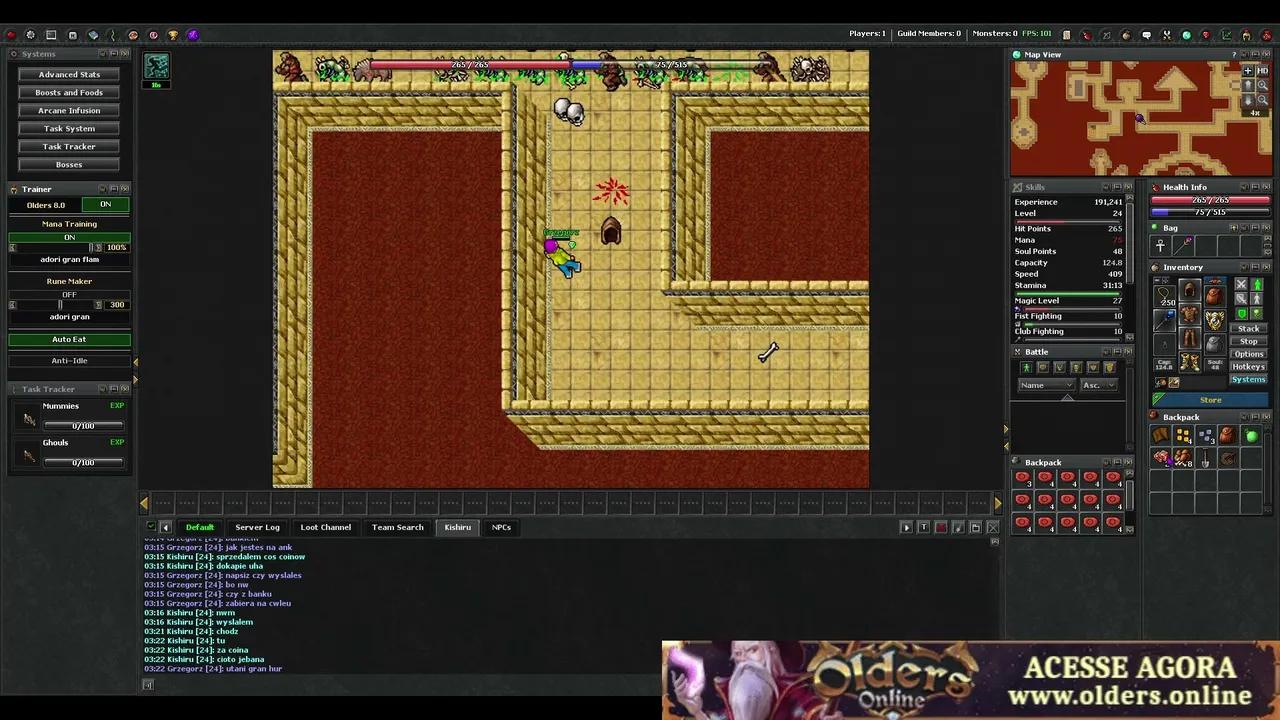Image resolution: width=1280 pixels, height=720 pixels.
Task: Click the helmet icon in top toolbar
Action: (x=1246, y=35)
